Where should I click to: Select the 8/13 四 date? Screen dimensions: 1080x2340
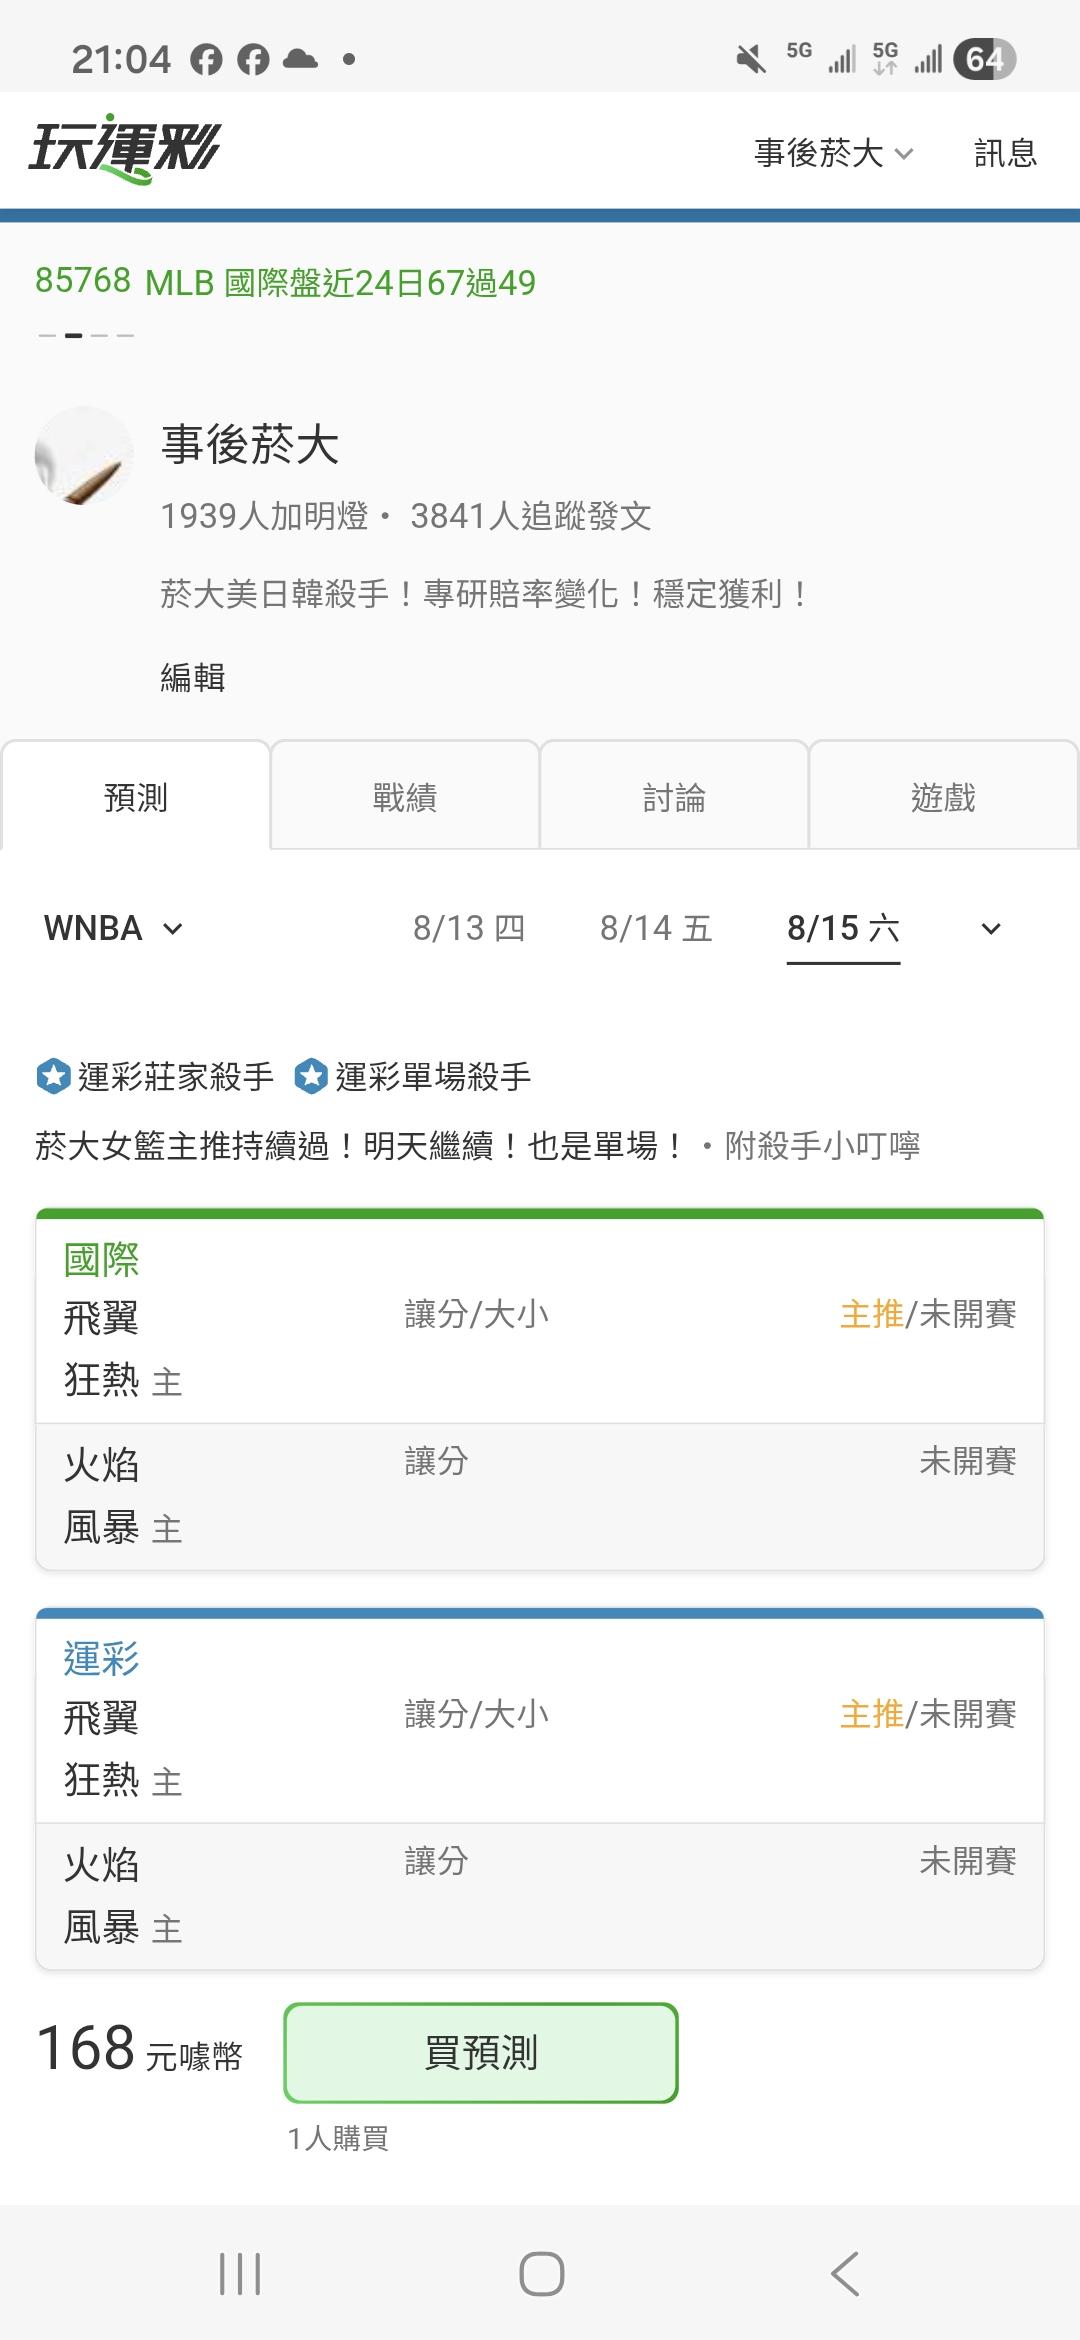[469, 928]
